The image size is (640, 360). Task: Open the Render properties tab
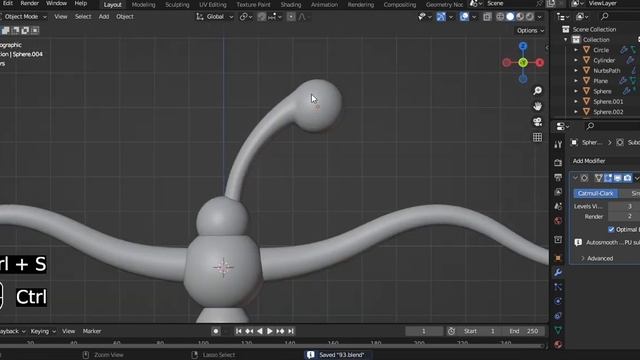coord(558,162)
